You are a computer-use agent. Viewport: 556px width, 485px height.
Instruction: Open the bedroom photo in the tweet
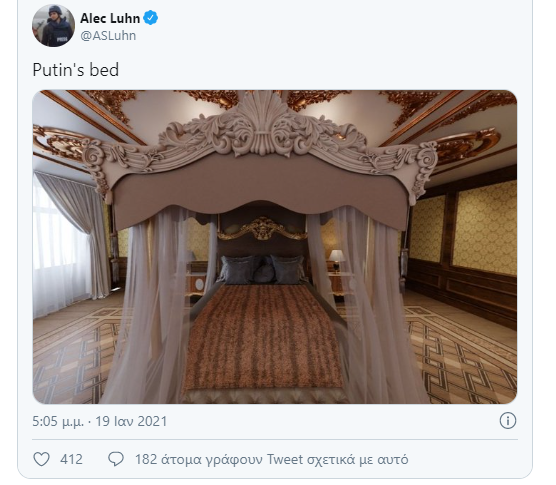pyautogui.click(x=275, y=247)
